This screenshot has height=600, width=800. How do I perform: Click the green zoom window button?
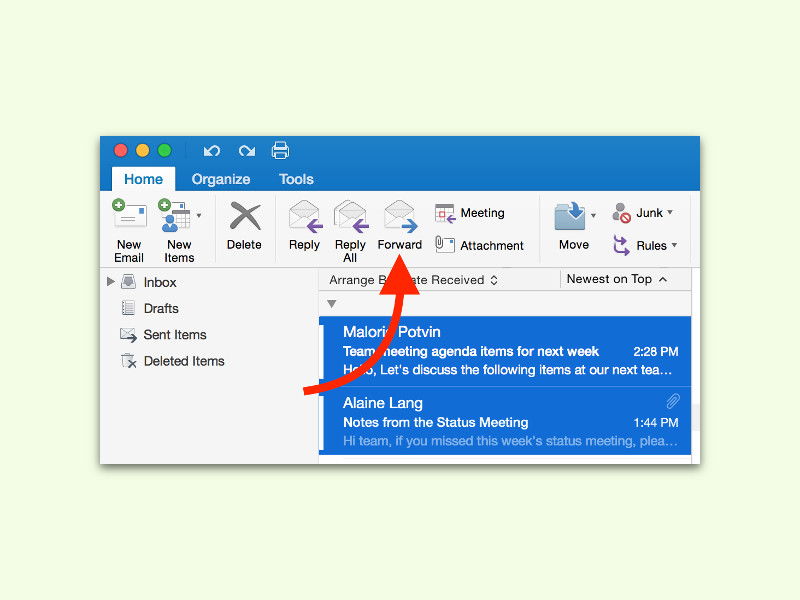[165, 151]
